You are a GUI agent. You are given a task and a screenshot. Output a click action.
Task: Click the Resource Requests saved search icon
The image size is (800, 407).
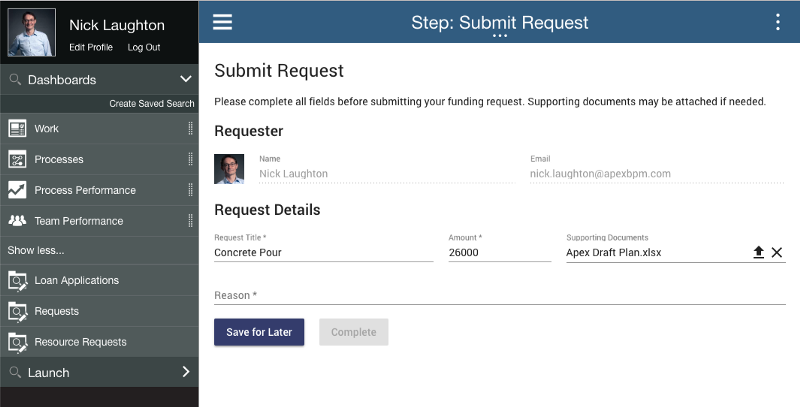(17, 342)
